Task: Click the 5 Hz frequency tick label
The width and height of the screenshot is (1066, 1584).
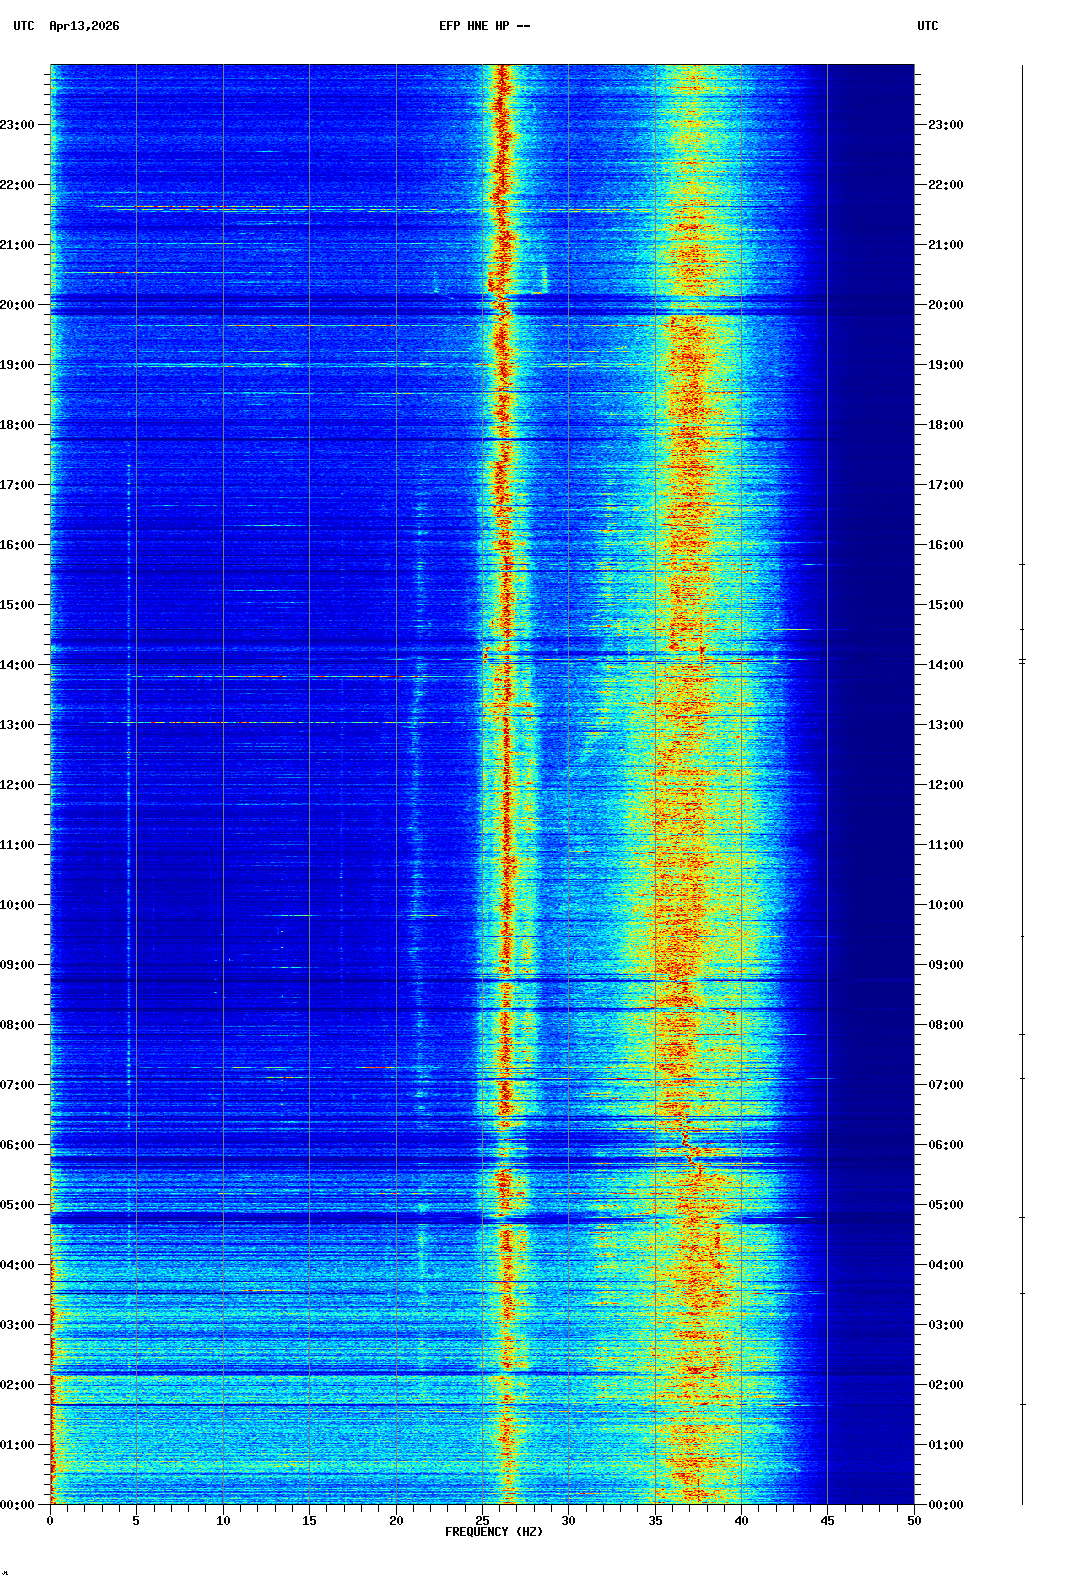Action: click(136, 1521)
